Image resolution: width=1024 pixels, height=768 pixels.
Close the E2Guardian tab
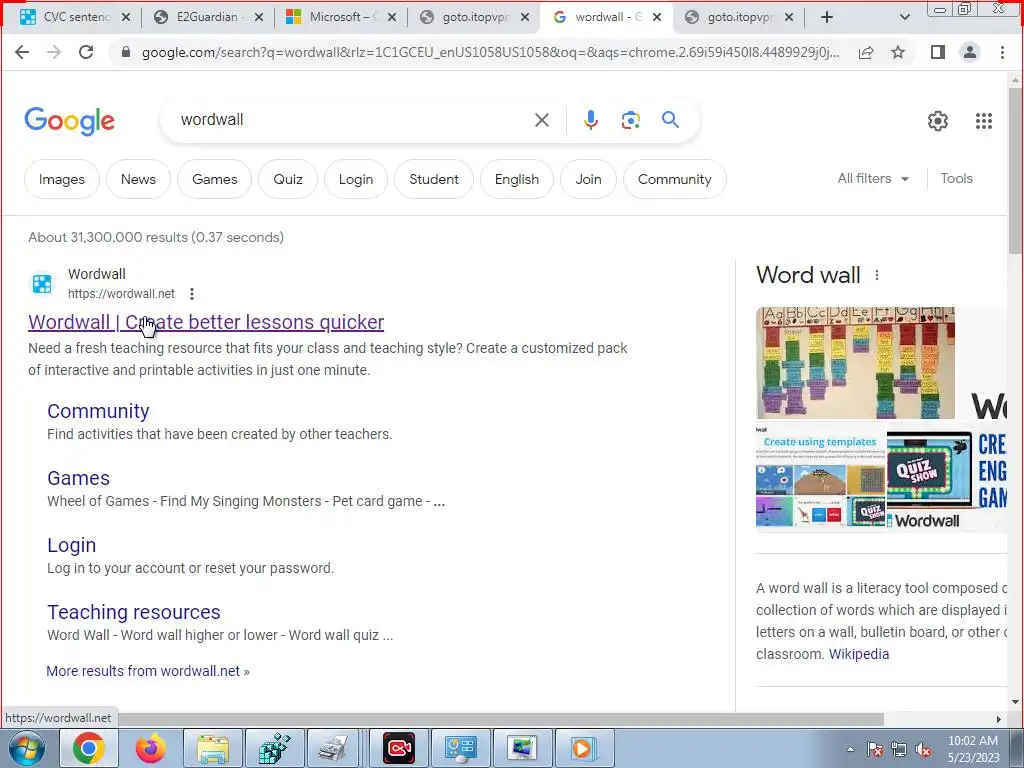[259, 18]
